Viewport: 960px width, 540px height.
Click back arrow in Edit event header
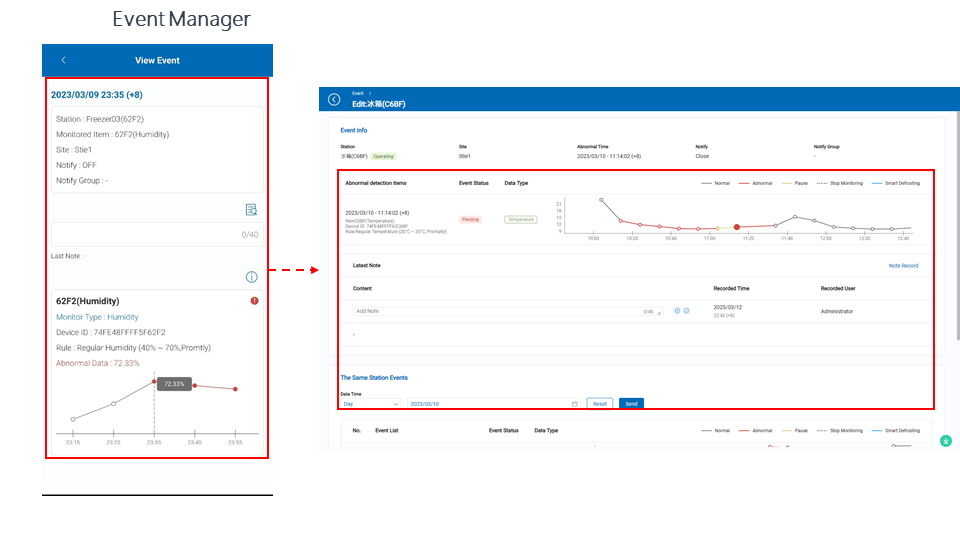click(x=334, y=99)
